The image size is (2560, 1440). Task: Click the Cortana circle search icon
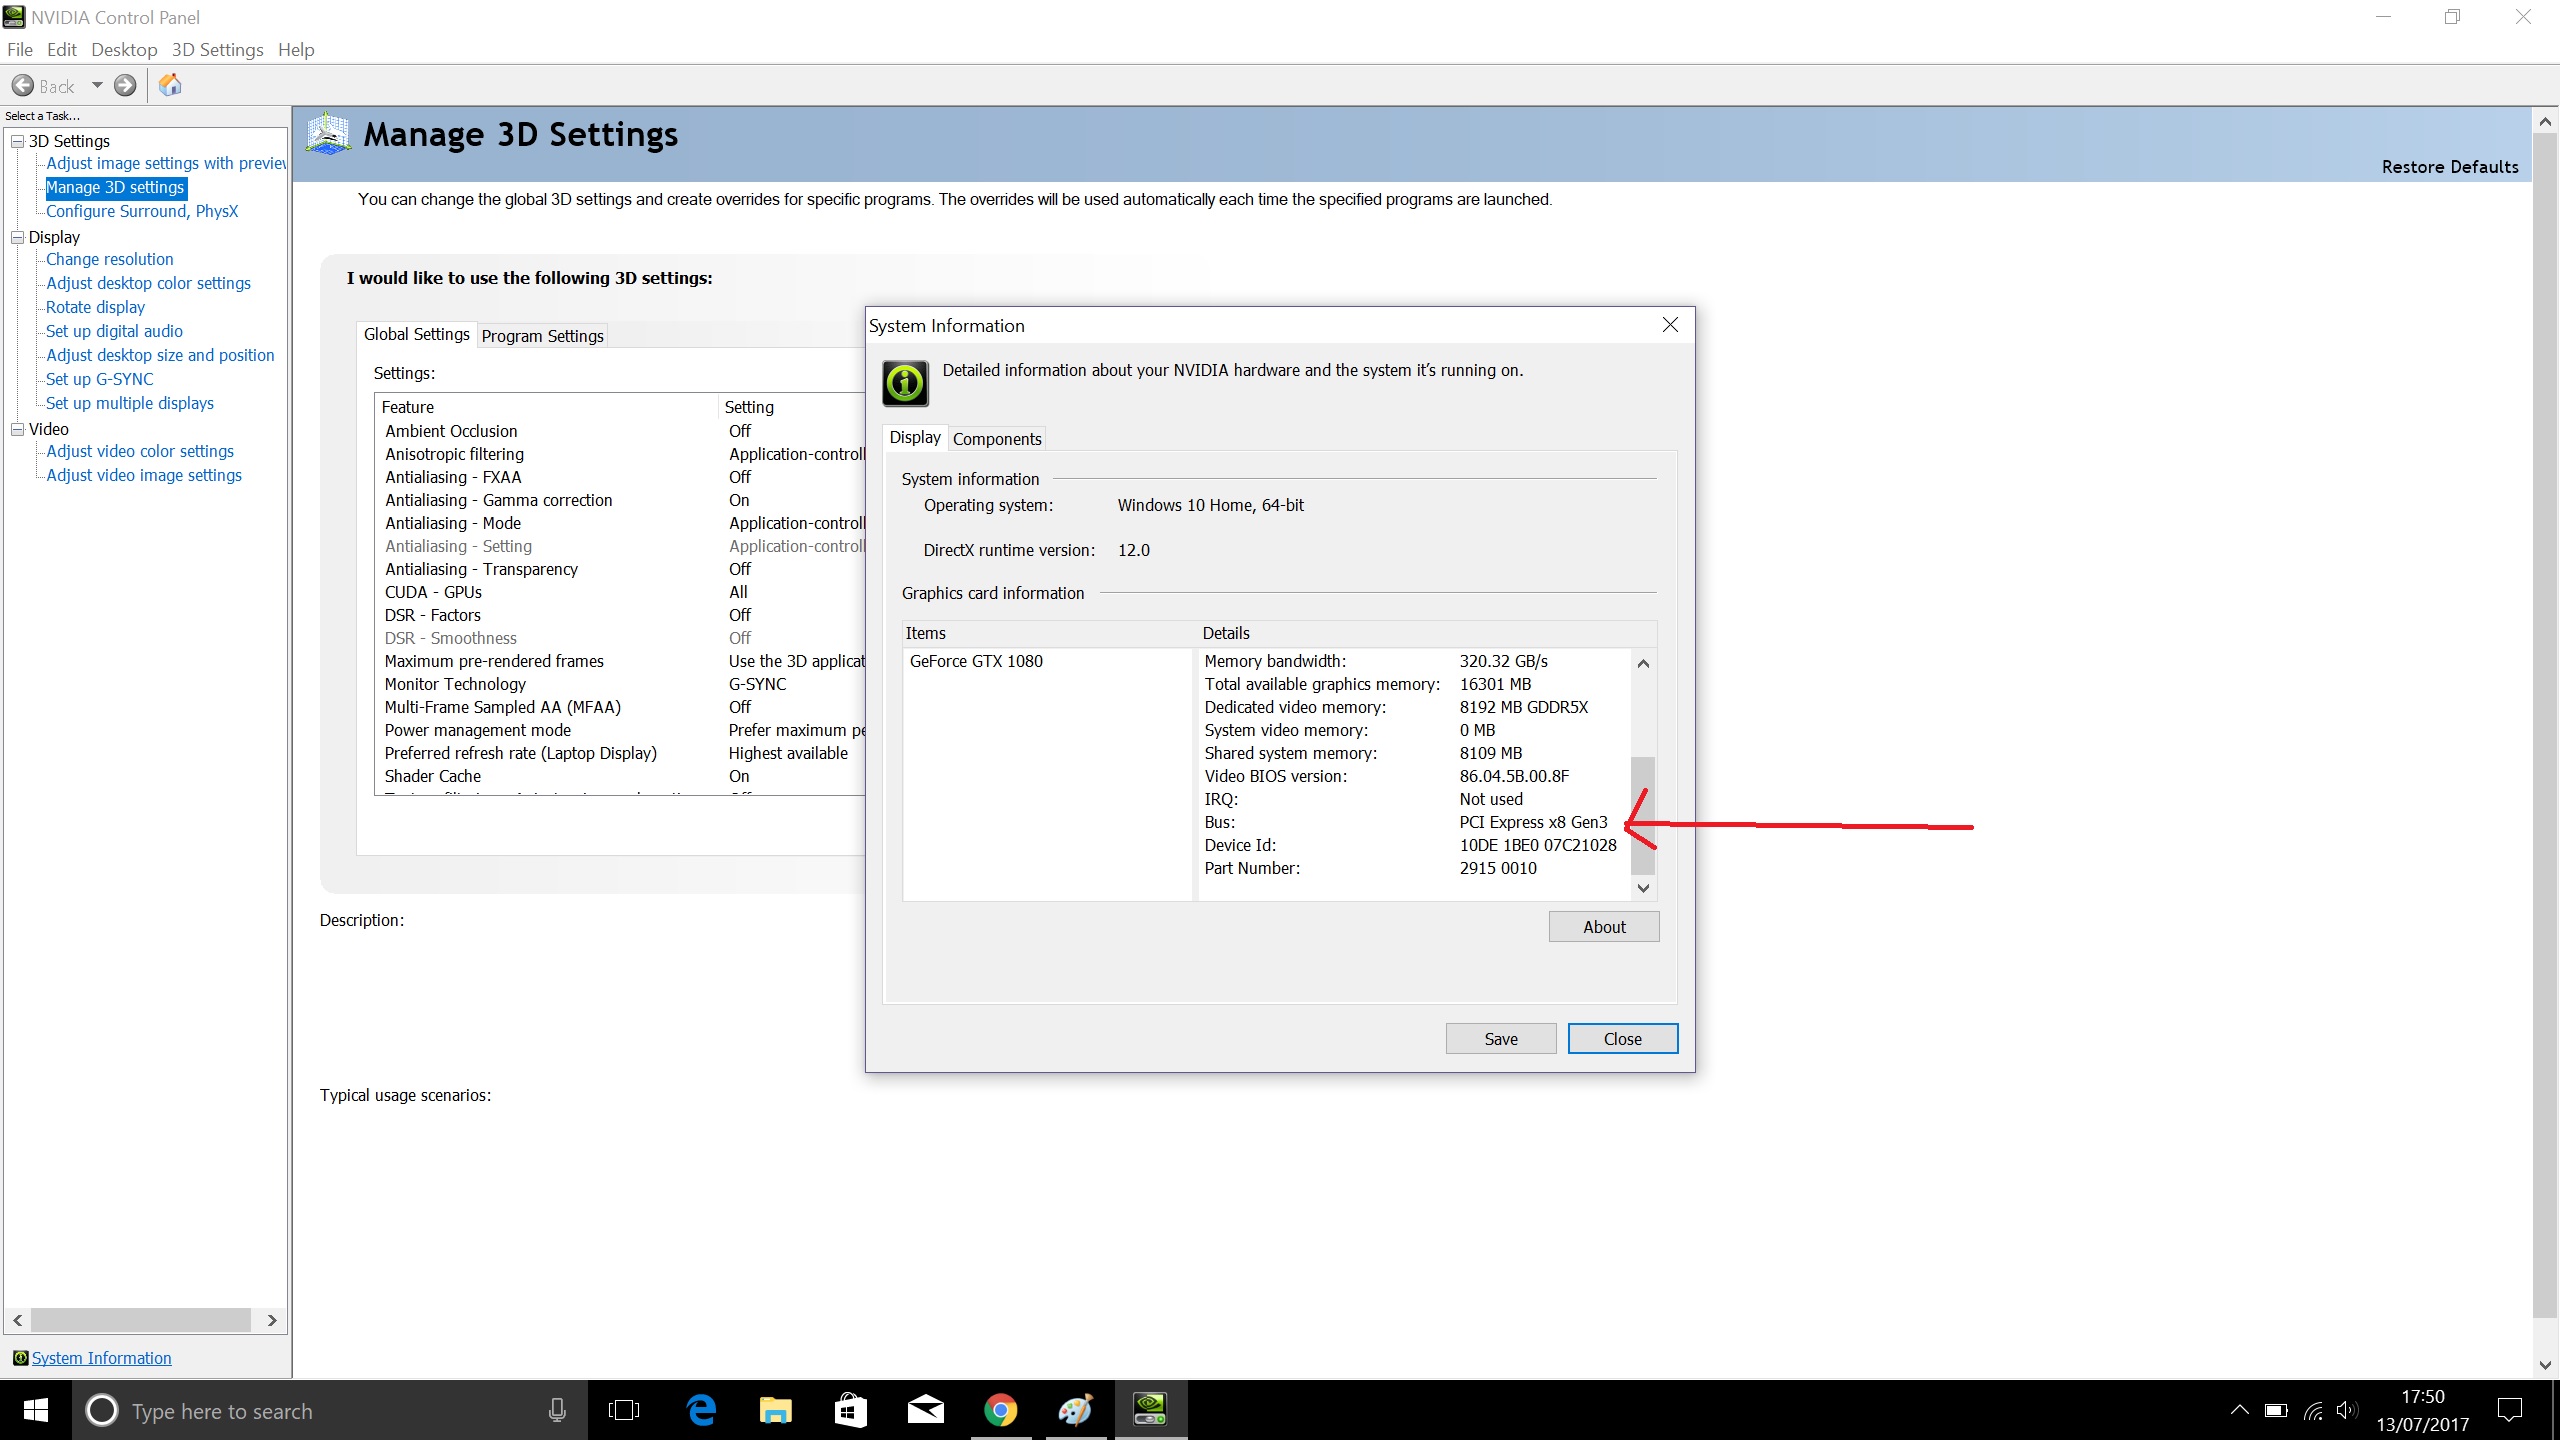[x=101, y=1410]
